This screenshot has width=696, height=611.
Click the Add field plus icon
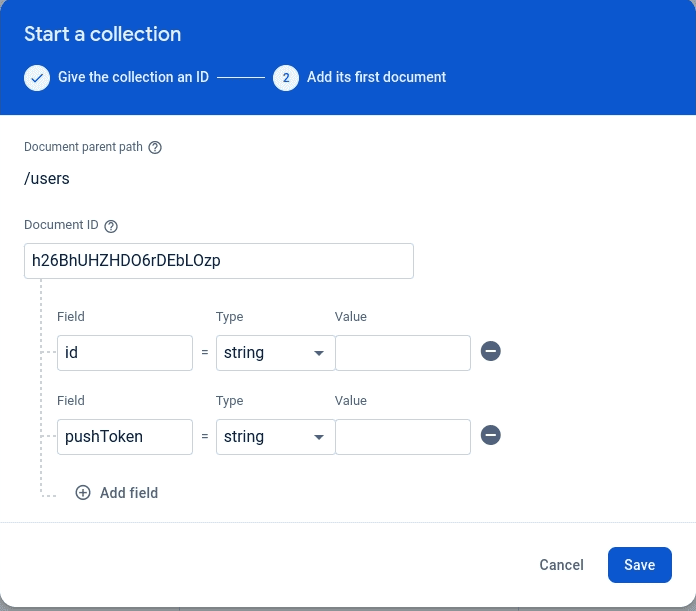[x=83, y=493]
